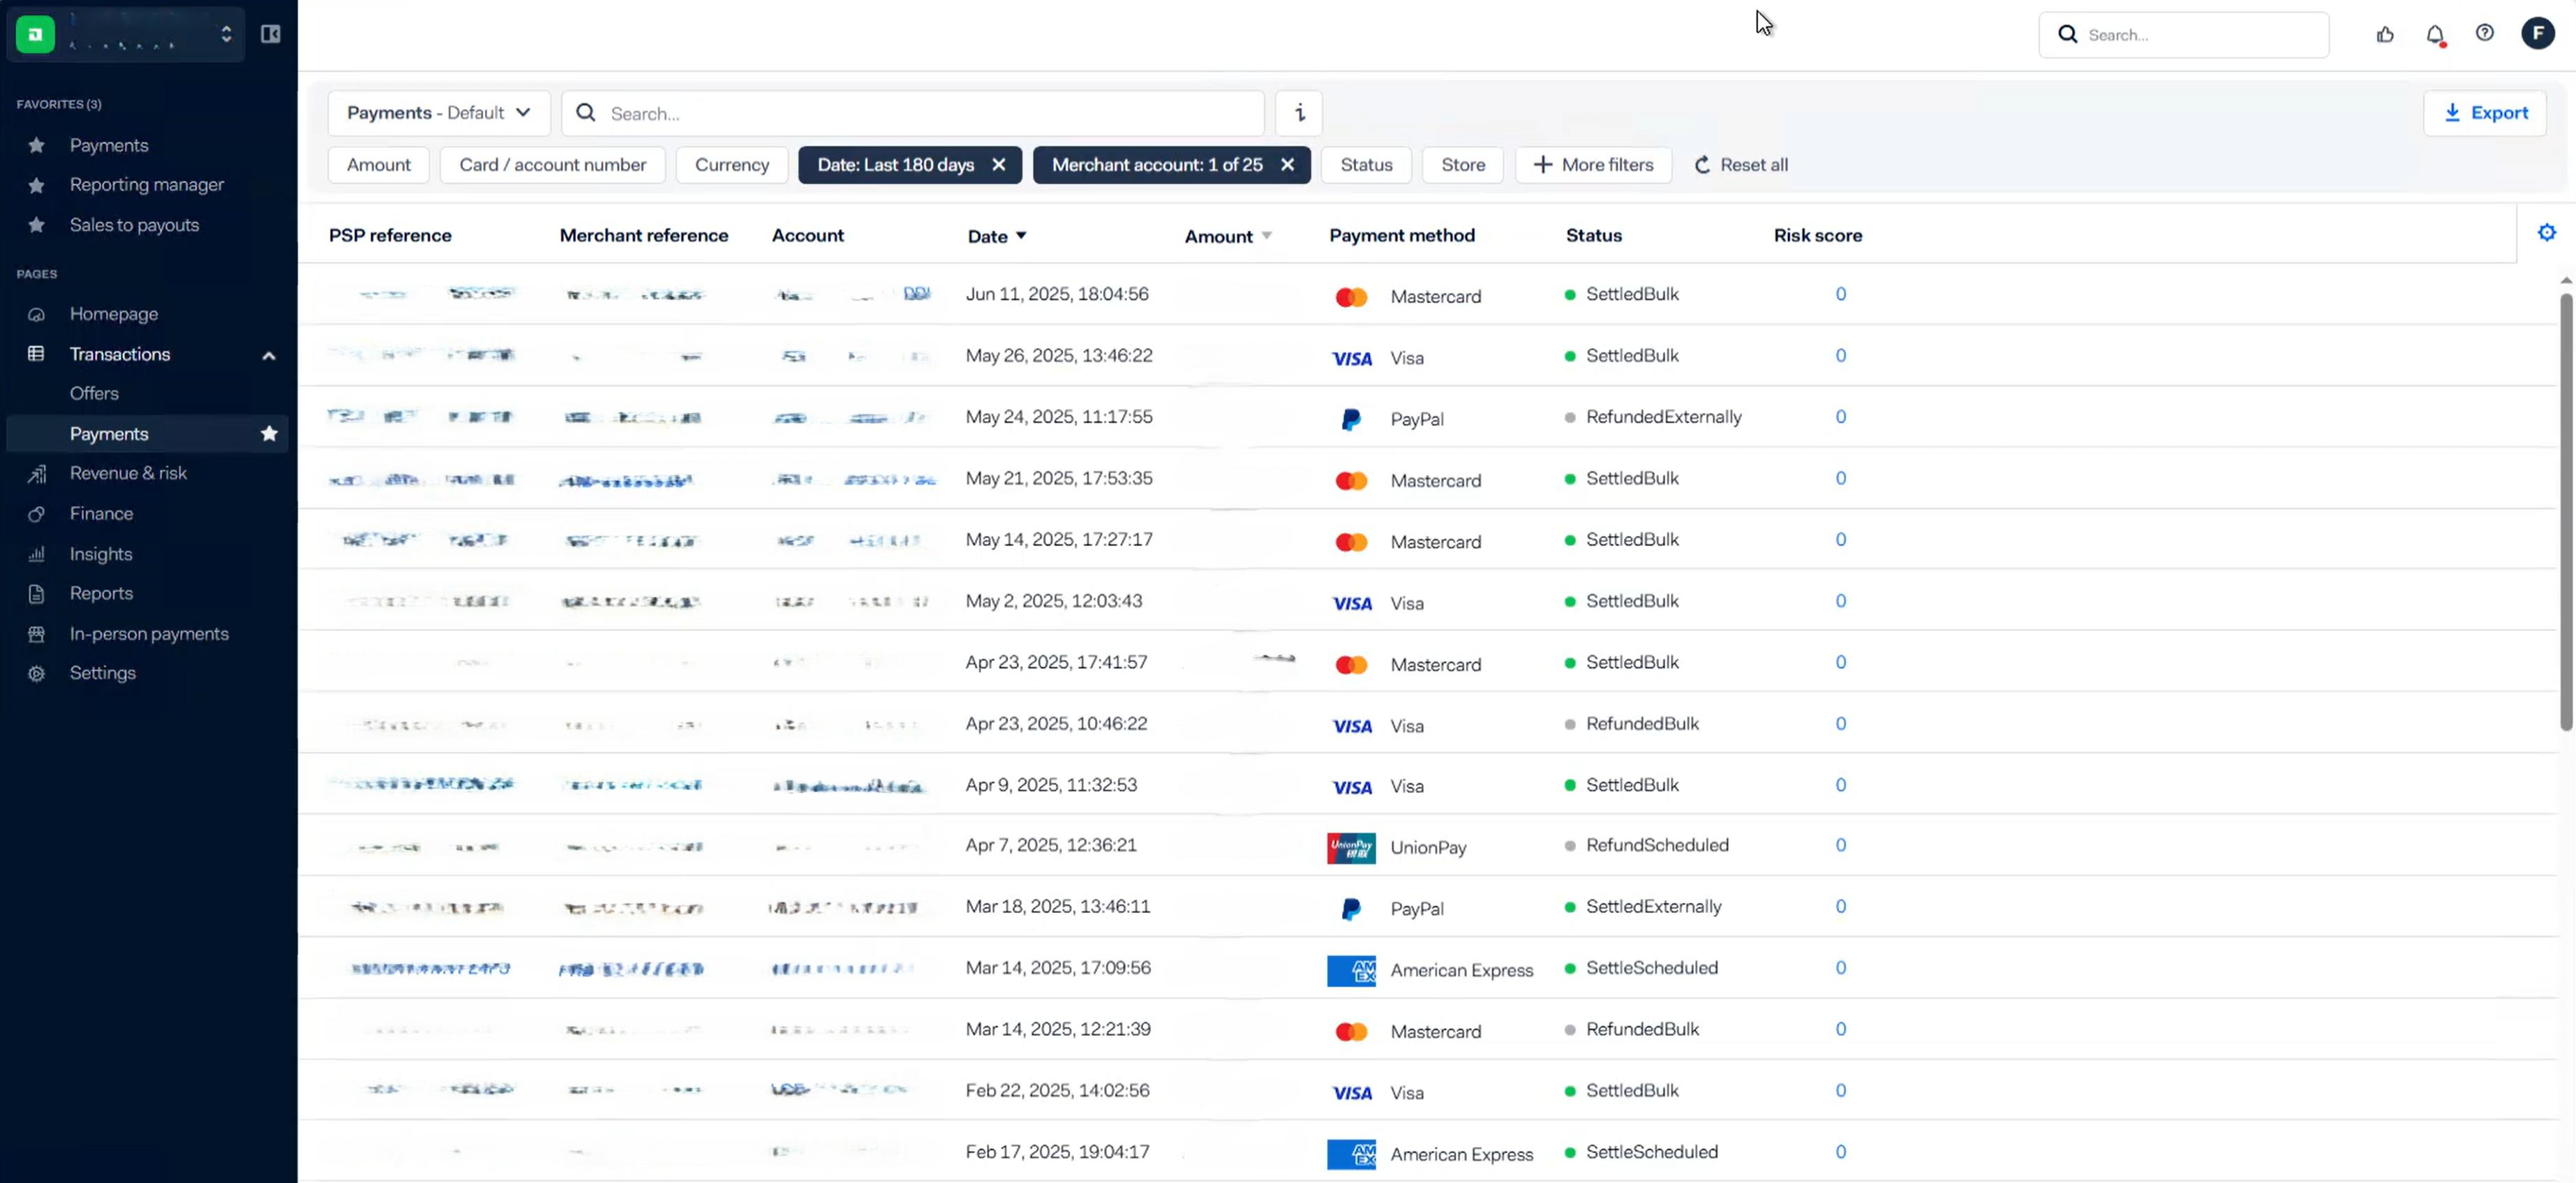Click the Revenue & risk sidebar icon
2576x1183 pixels.
pyautogui.click(x=36, y=473)
